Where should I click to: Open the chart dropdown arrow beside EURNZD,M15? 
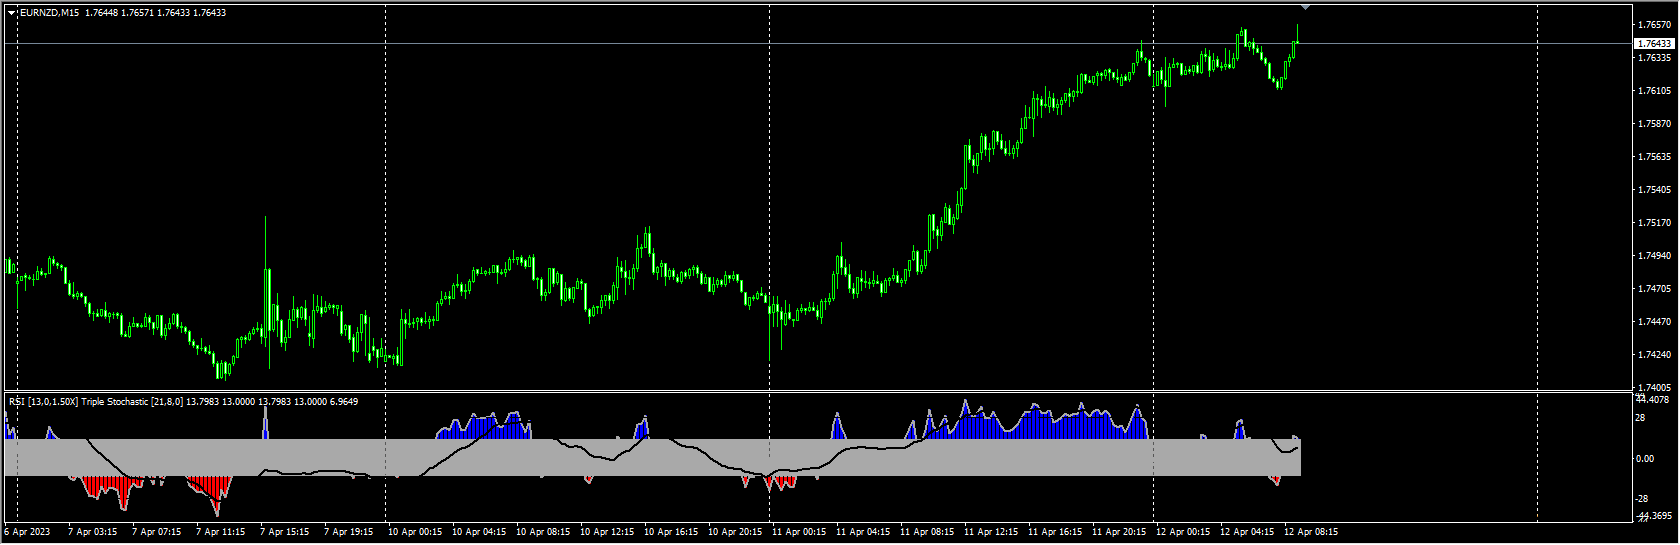pyautogui.click(x=11, y=13)
